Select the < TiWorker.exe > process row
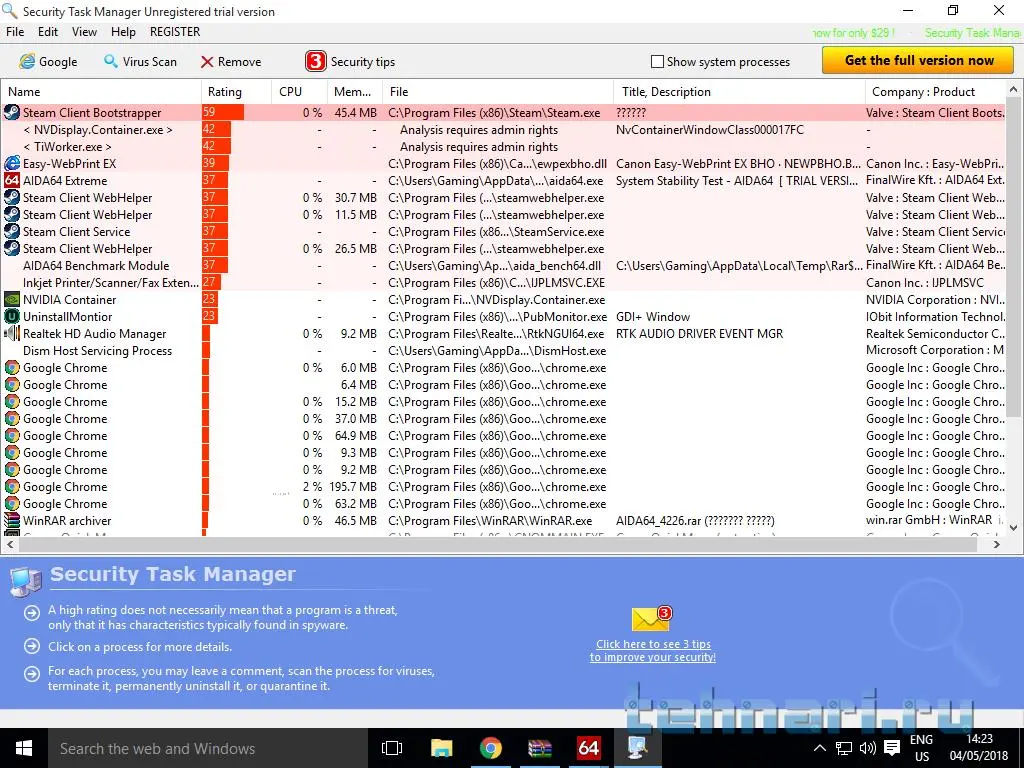 (504, 146)
